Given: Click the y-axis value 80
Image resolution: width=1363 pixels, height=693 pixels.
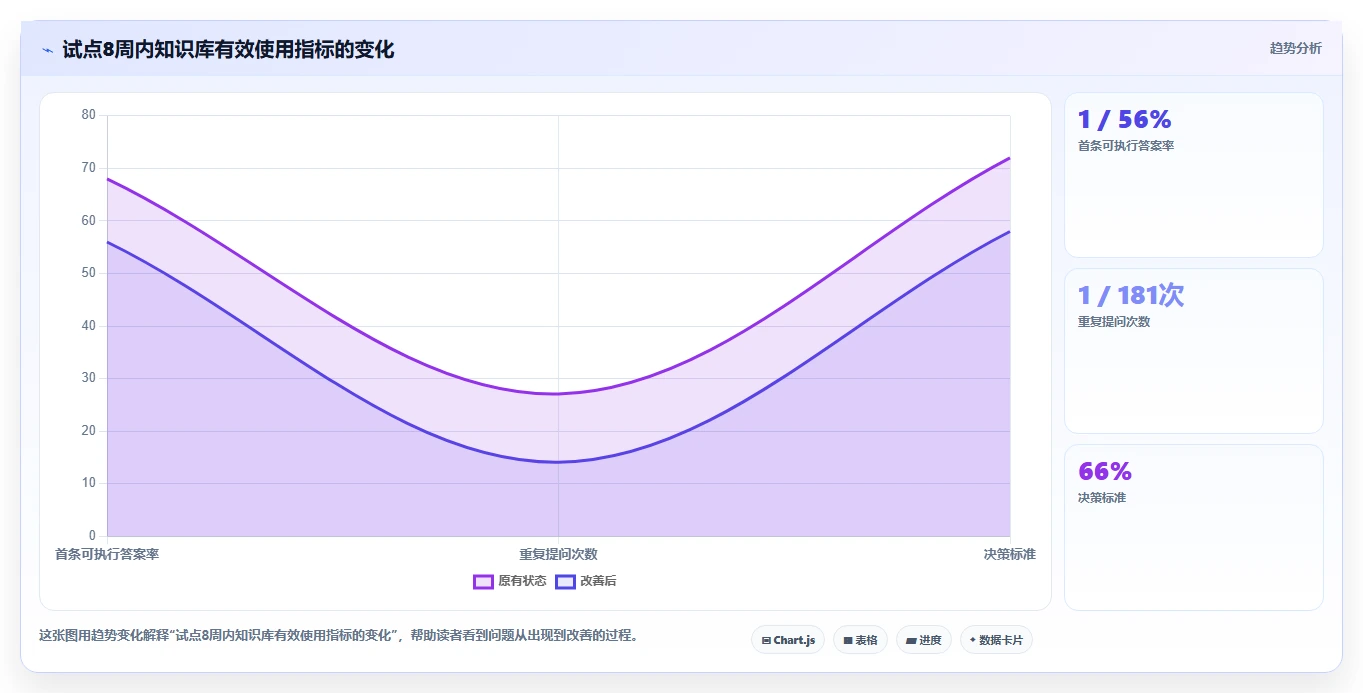Looking at the screenshot, I should [89, 115].
